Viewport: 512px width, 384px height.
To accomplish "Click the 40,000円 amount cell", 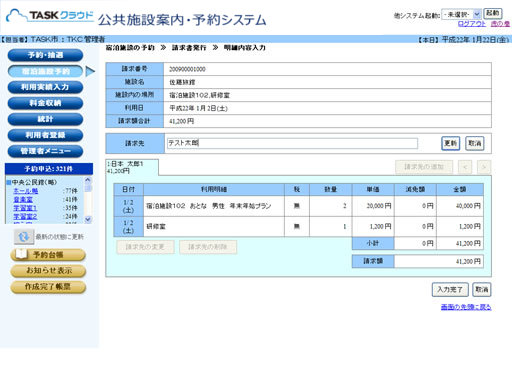I will click(460, 206).
